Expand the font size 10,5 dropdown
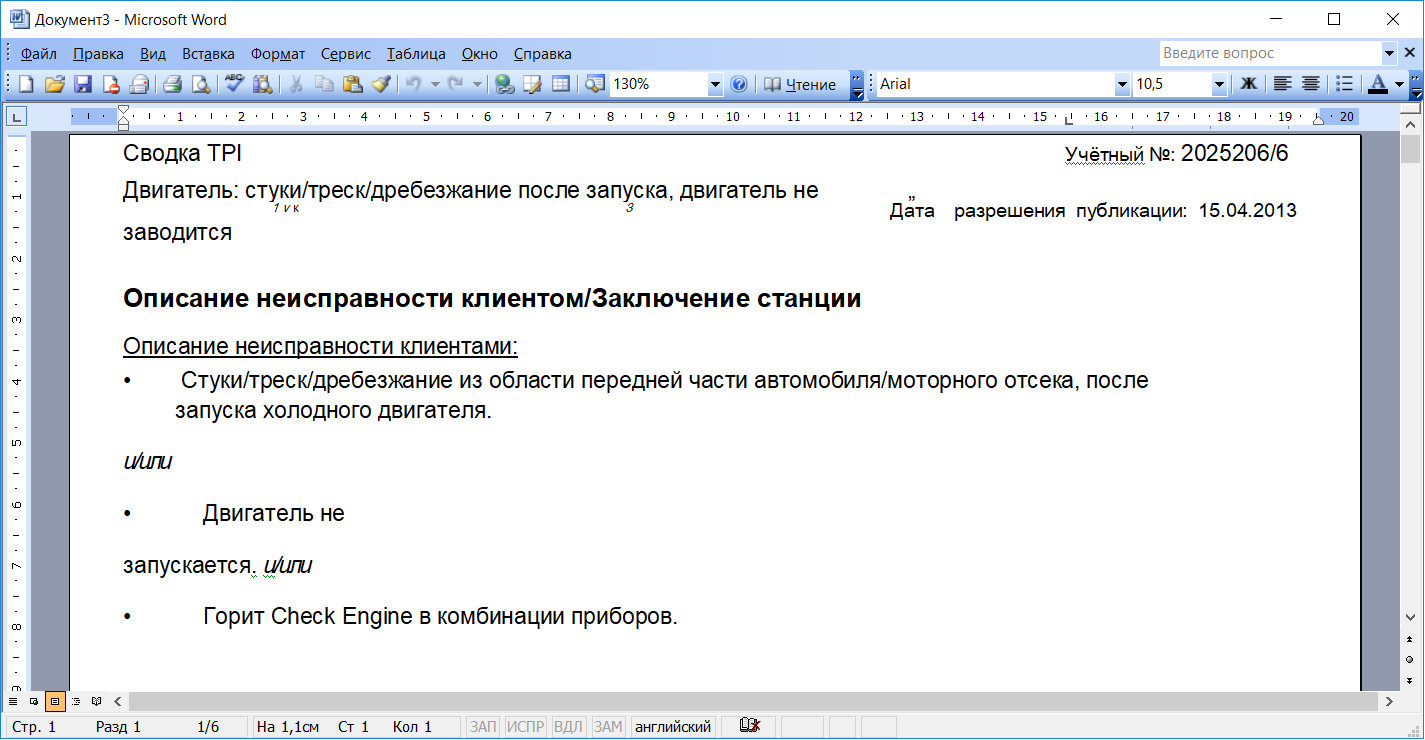 1219,85
